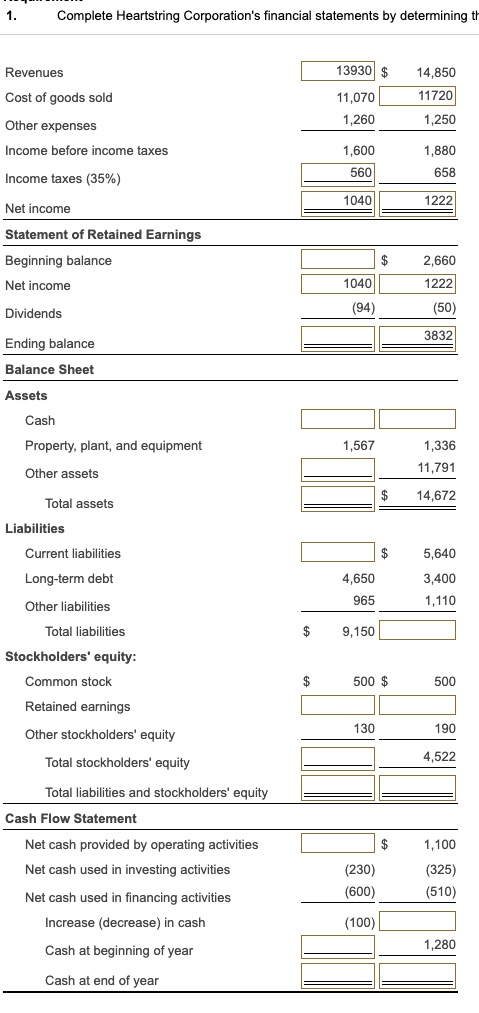The width and height of the screenshot is (479, 1013).
Task: Click Total stockholders' equity value 4,522
Action: (440, 757)
